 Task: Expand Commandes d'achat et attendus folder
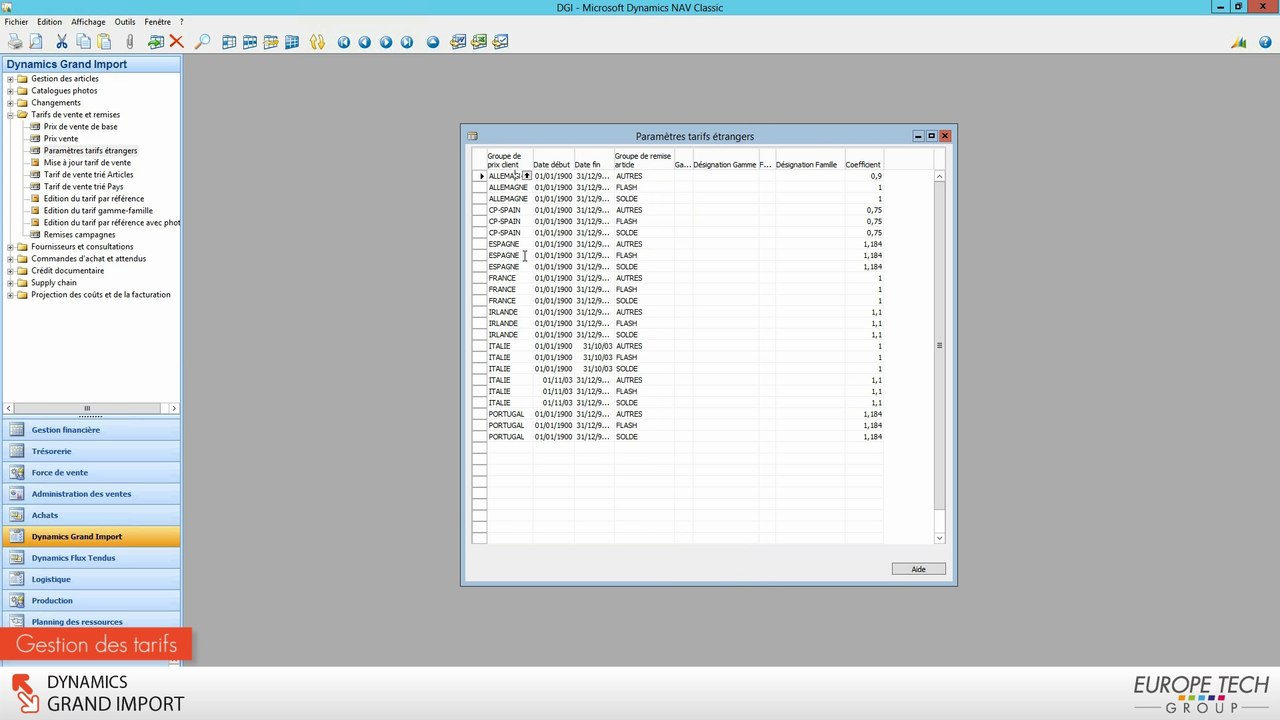[10, 259]
